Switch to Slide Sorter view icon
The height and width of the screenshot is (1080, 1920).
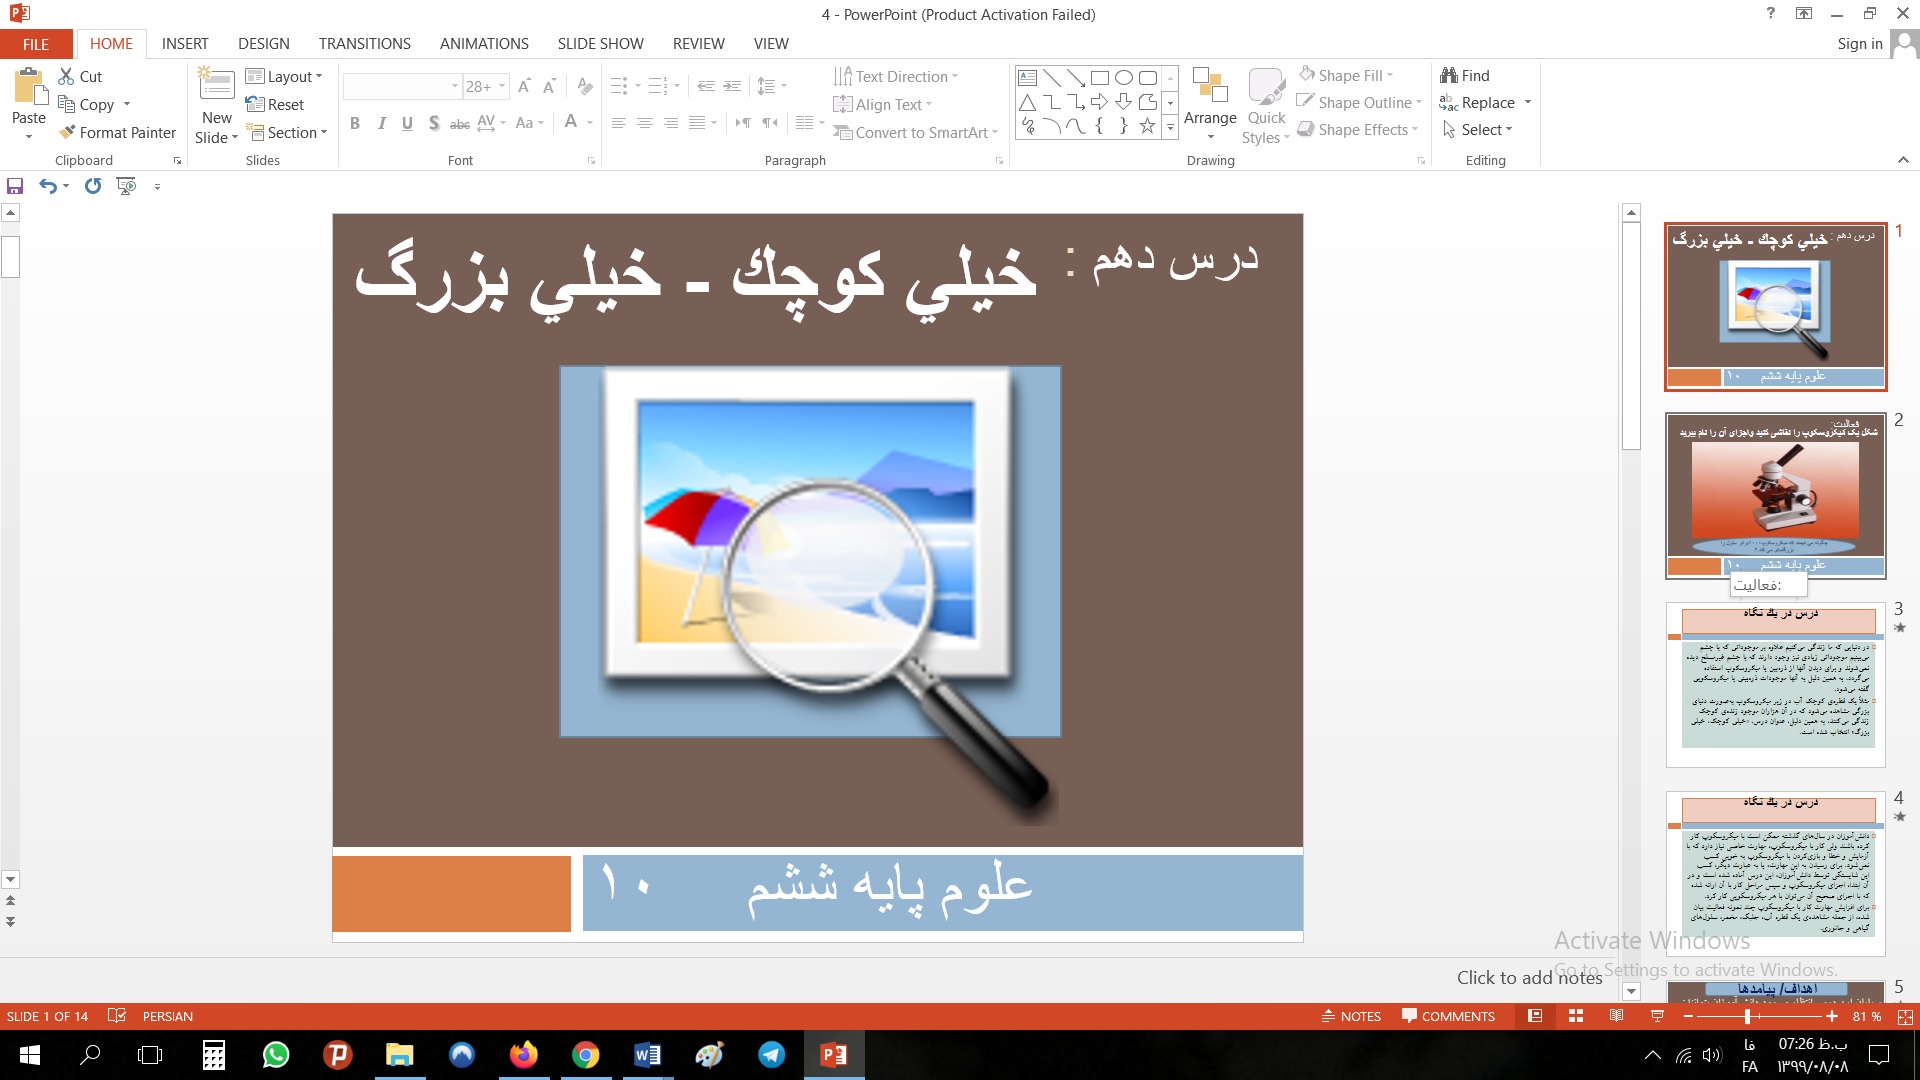(1576, 1016)
